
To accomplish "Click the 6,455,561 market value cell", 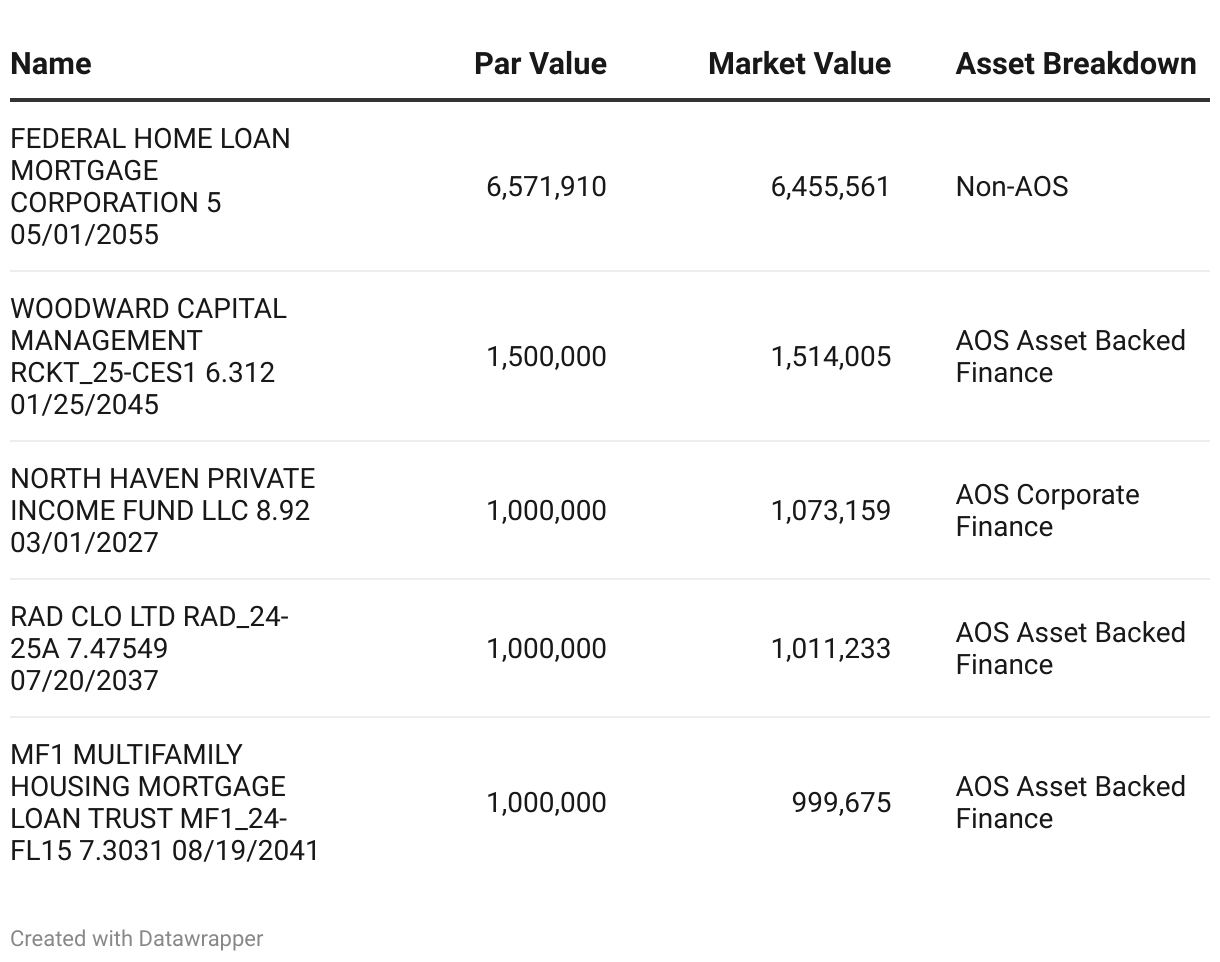I will click(x=830, y=187).
